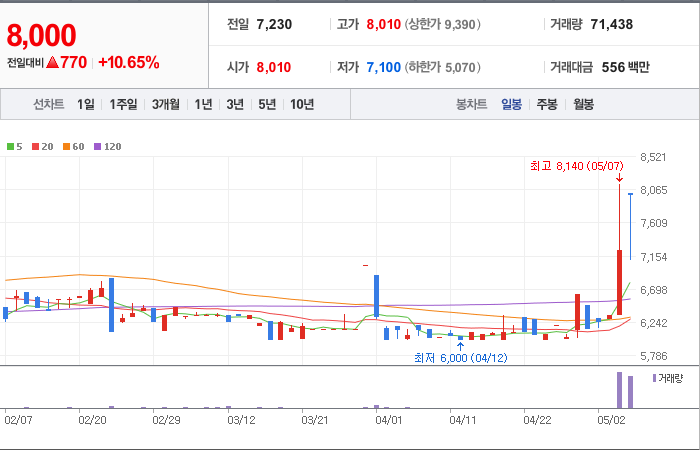Click the +10.65% change rate
The height and width of the screenshot is (450, 700).
click(129, 62)
